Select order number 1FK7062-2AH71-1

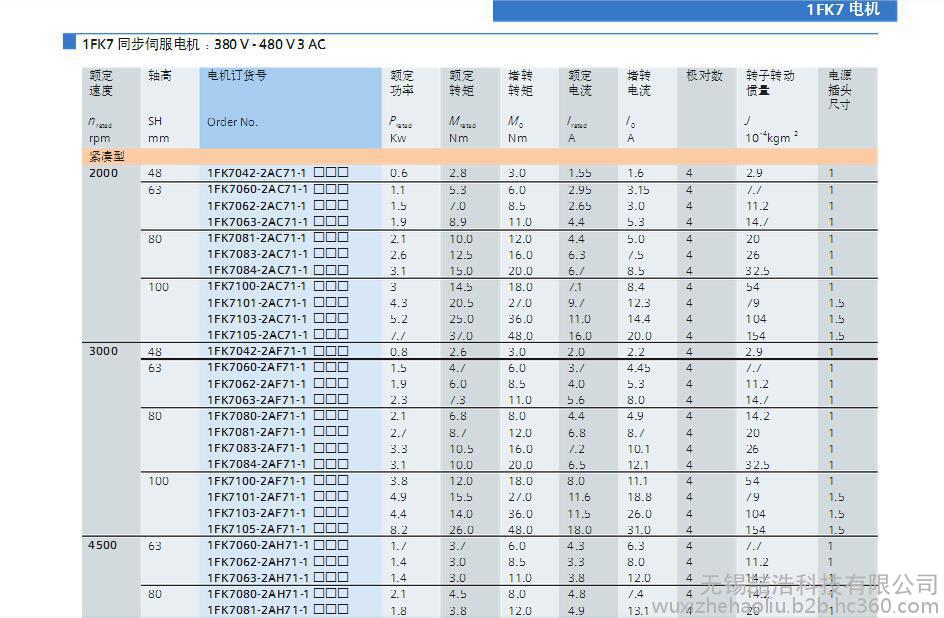(x=258, y=562)
